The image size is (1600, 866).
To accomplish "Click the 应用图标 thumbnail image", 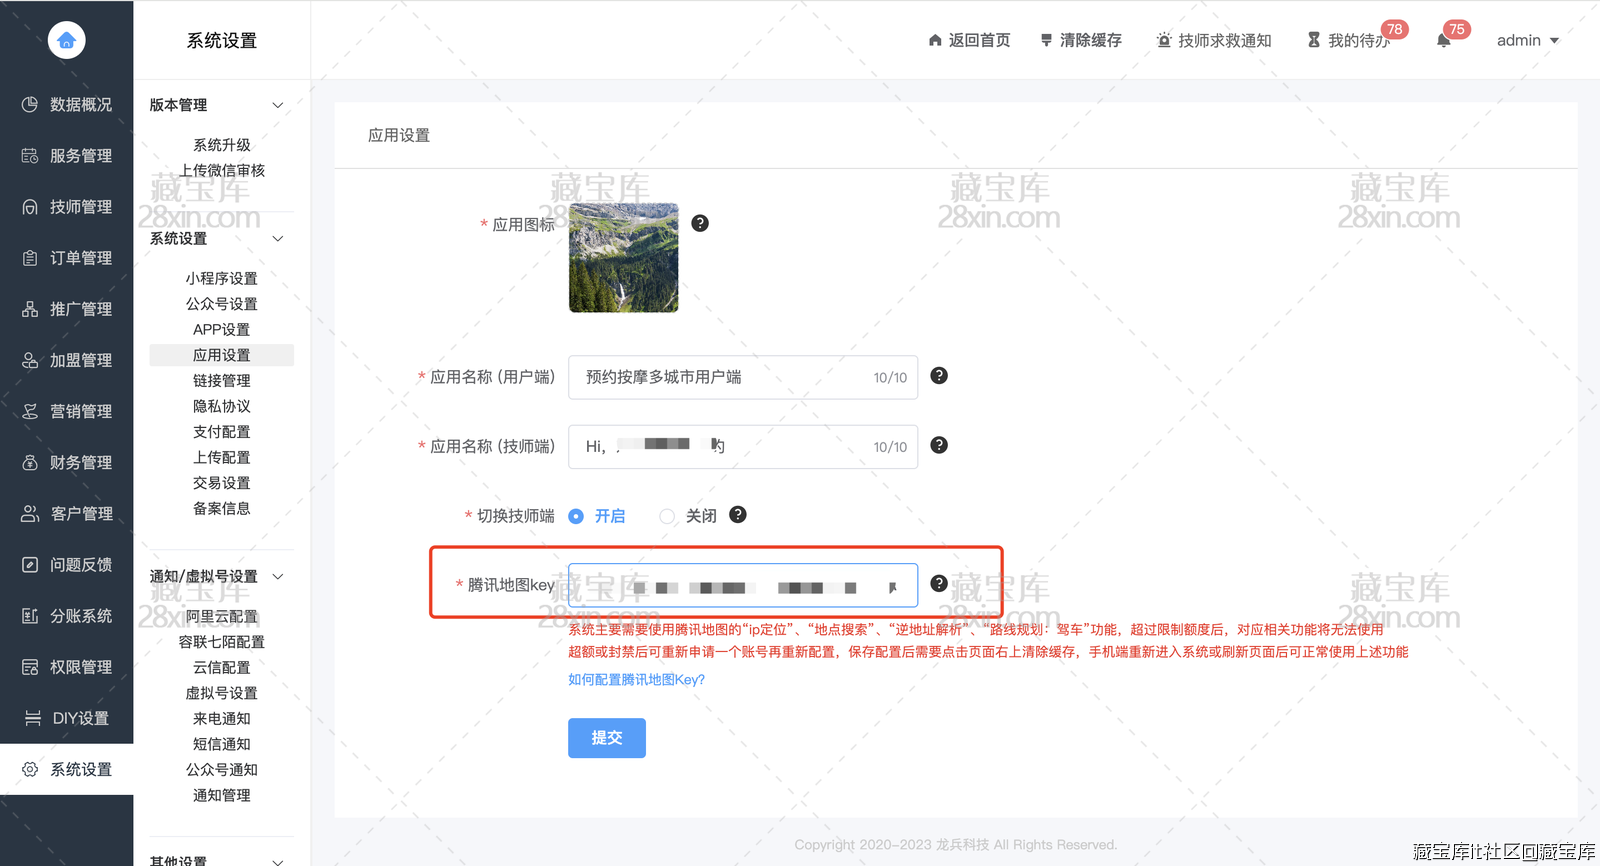I will (623, 258).
